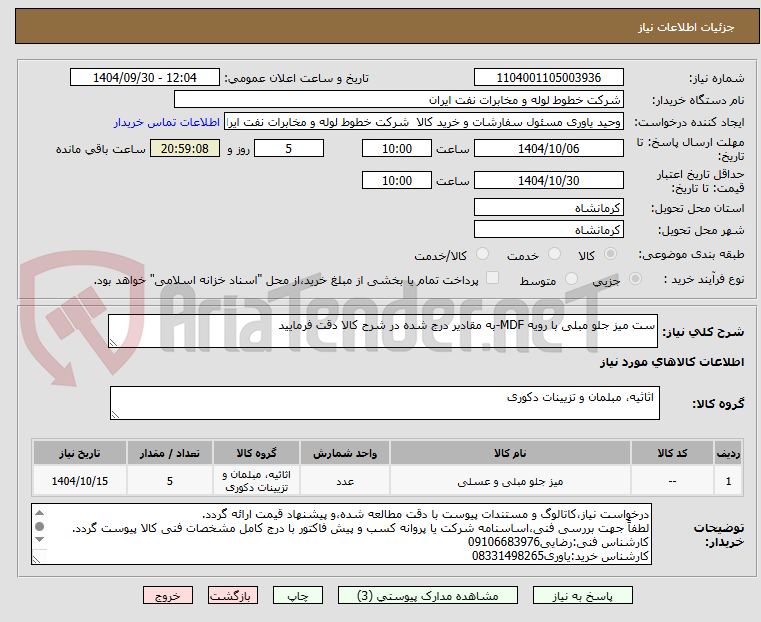Click scroll-down arrow in buyer notes box
This screenshot has width=761, height=622.
click(40, 540)
